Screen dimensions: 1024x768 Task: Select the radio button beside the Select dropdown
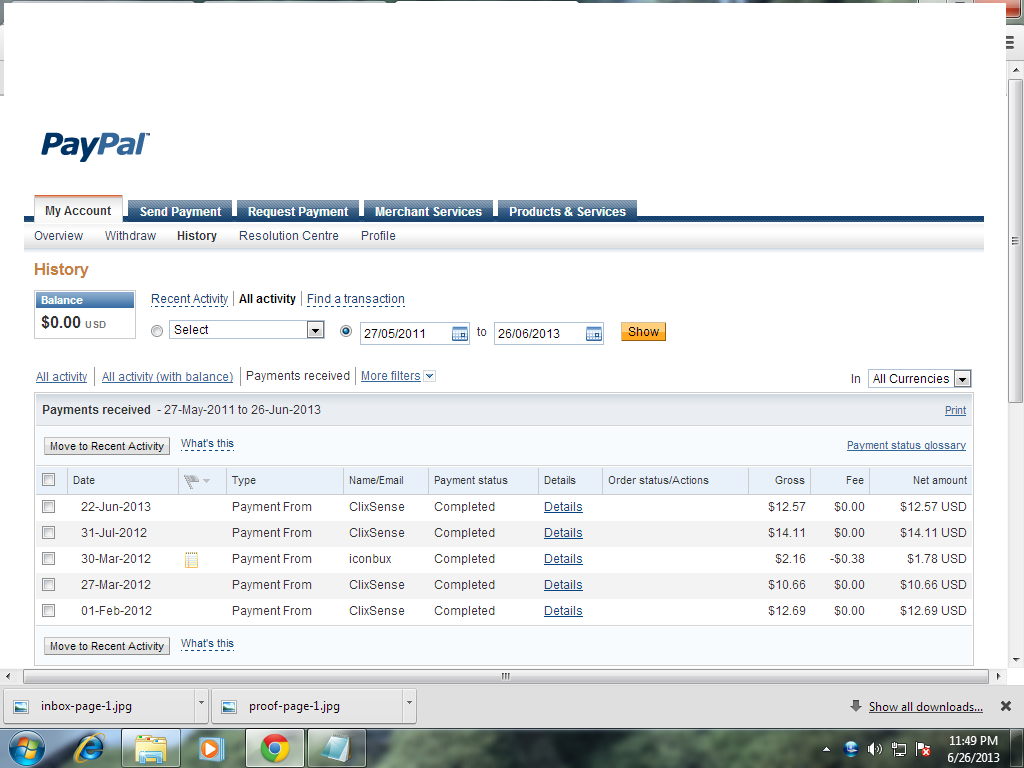(157, 331)
